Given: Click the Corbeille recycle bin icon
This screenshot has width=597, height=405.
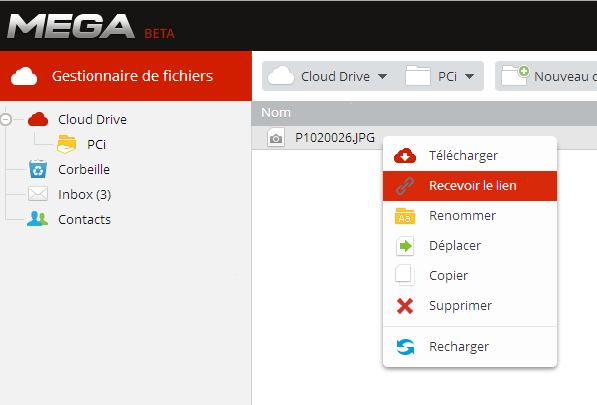Looking at the screenshot, I should [x=38, y=169].
